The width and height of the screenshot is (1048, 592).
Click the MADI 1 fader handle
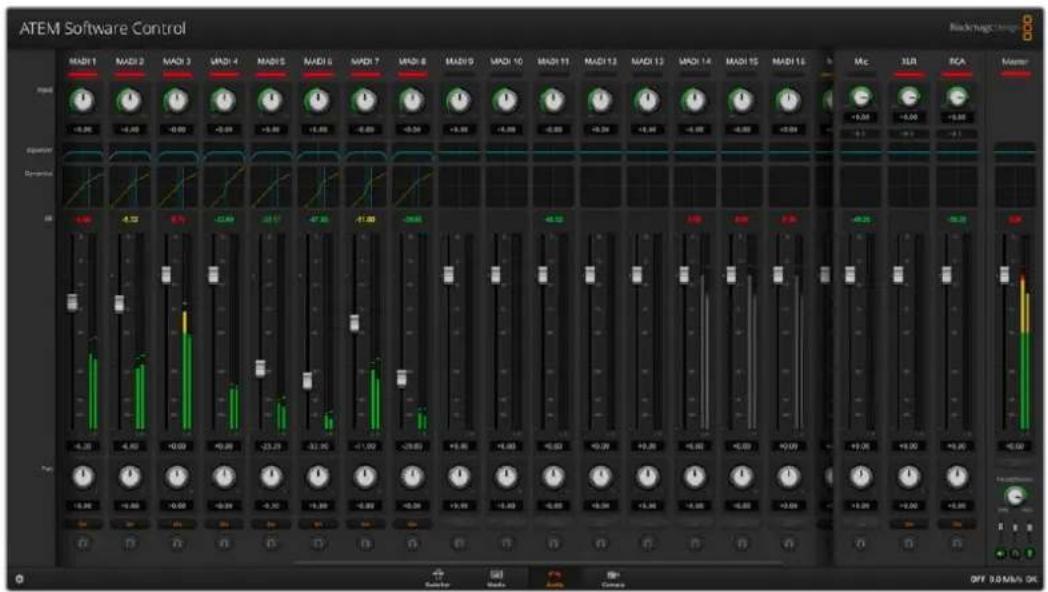click(x=72, y=302)
